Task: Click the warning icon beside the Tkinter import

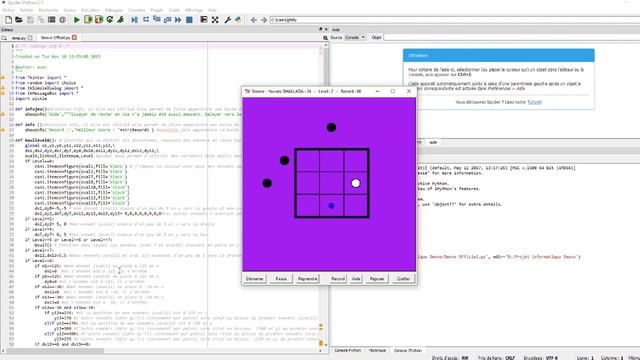Action: click(x=2, y=77)
